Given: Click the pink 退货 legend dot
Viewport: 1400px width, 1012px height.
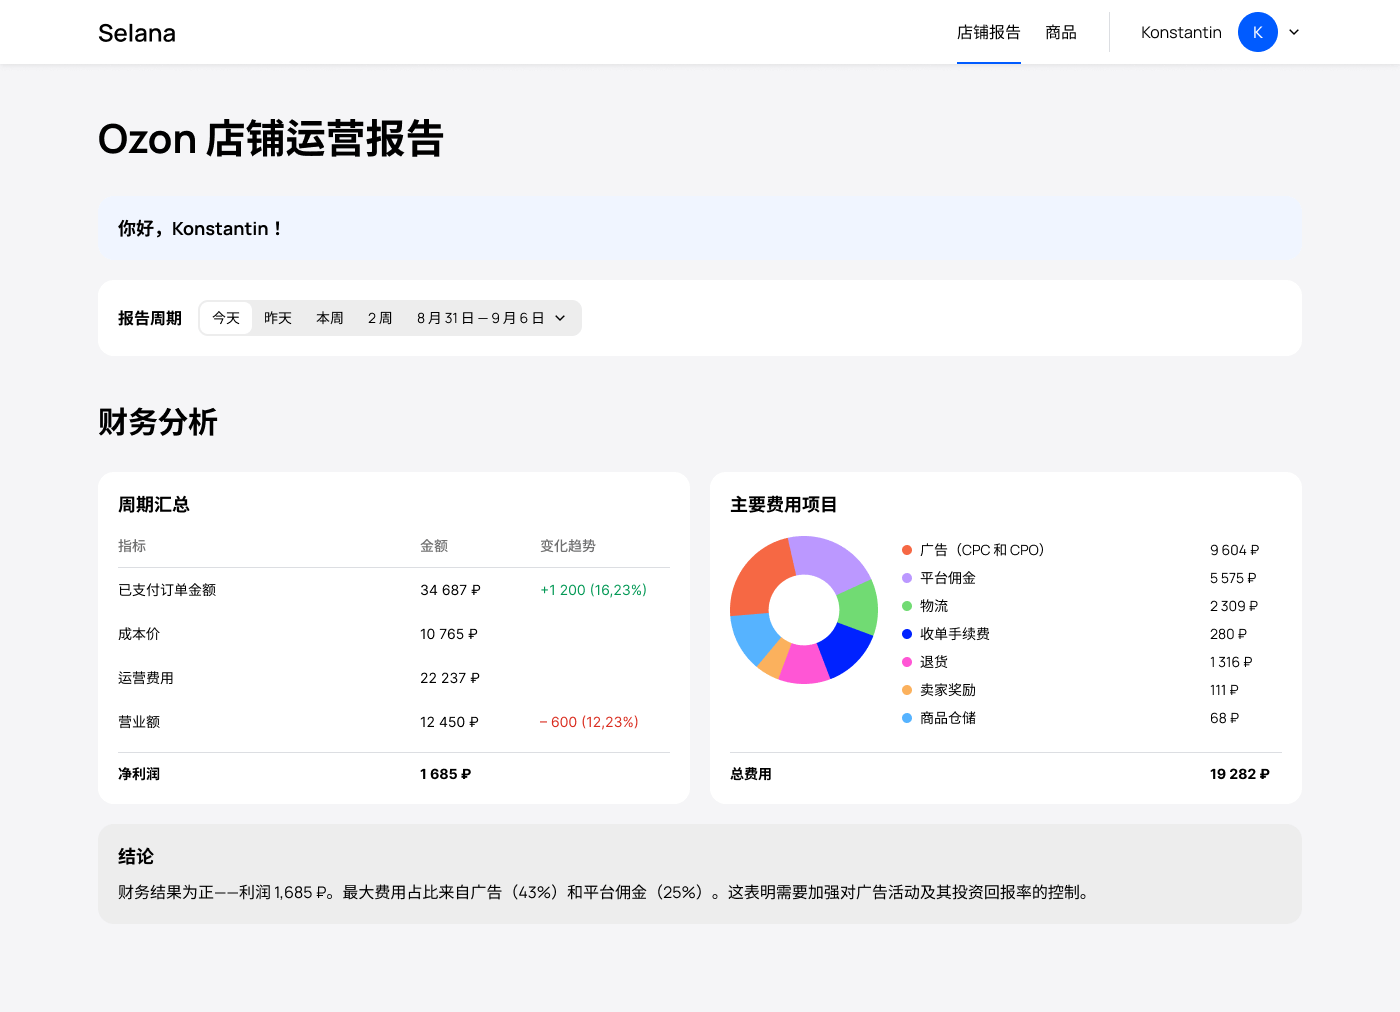Looking at the screenshot, I should tap(907, 662).
